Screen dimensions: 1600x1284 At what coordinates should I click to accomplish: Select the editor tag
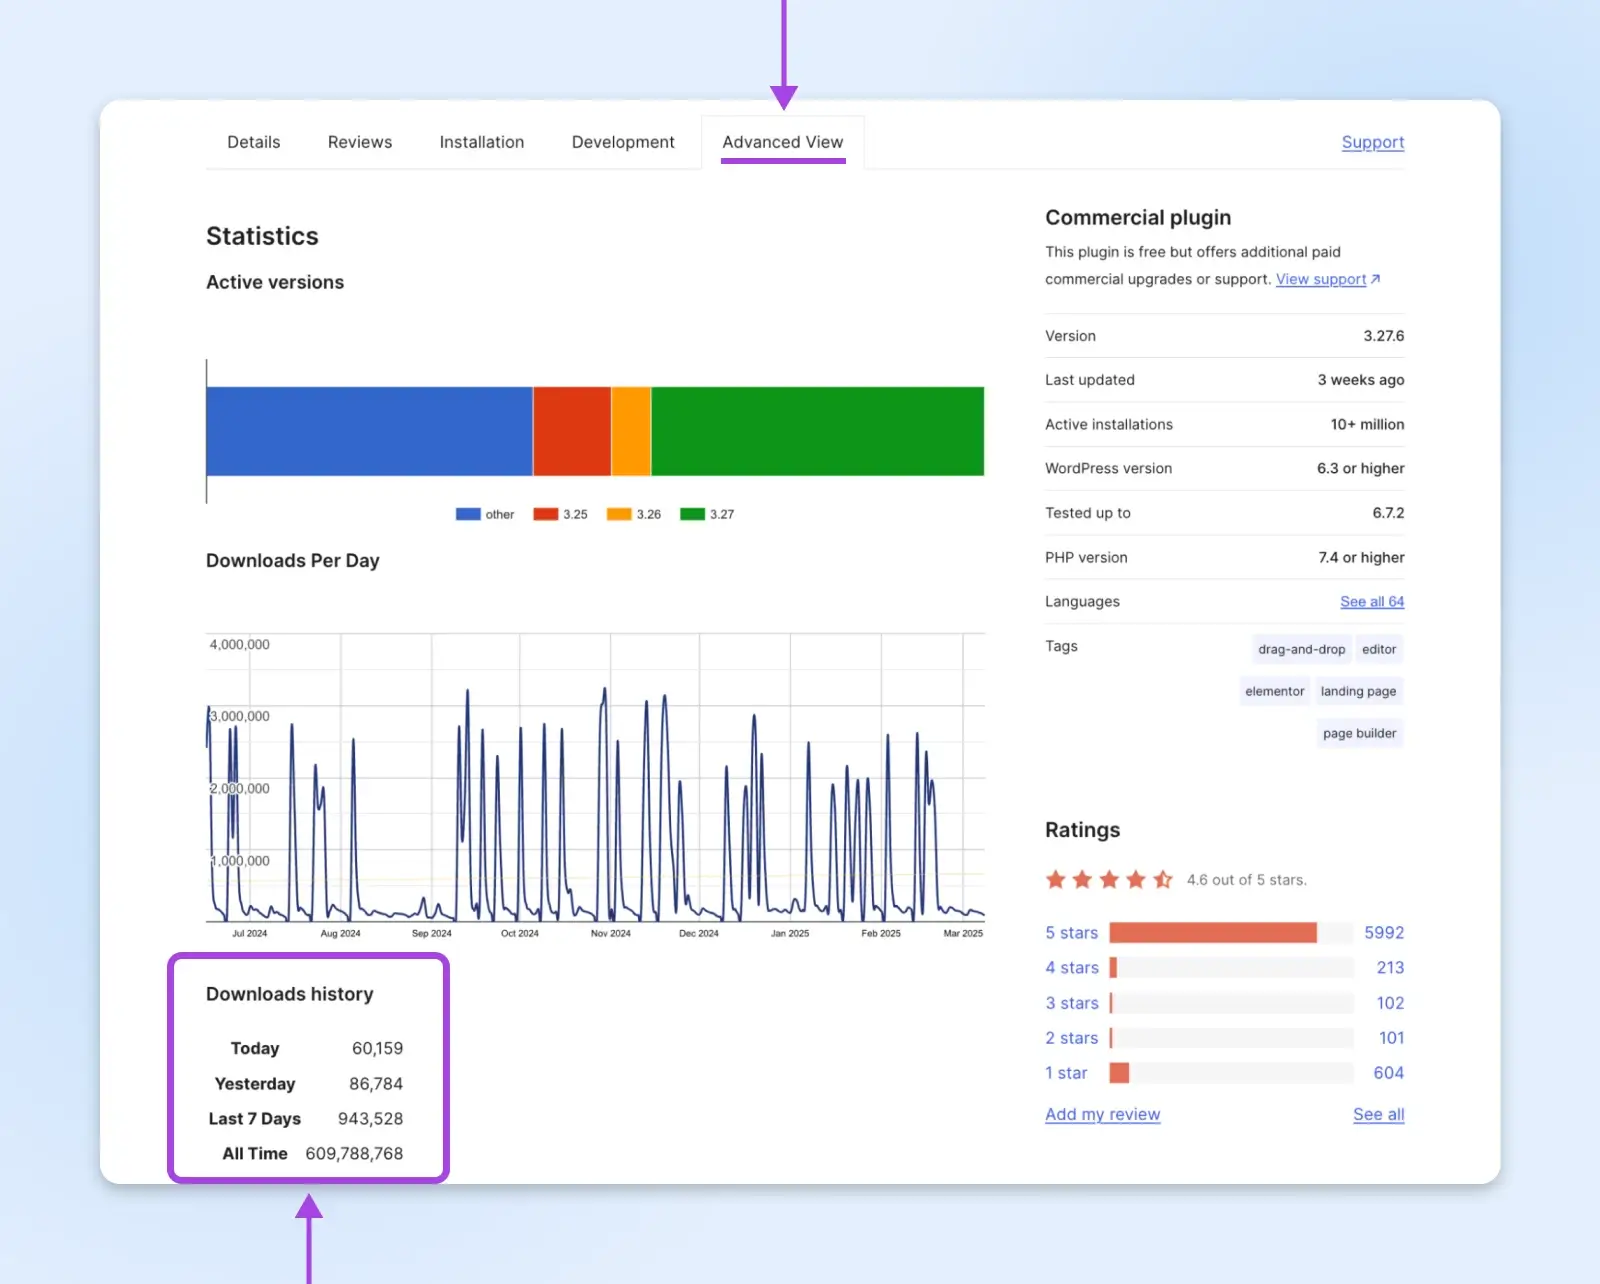[1378, 649]
